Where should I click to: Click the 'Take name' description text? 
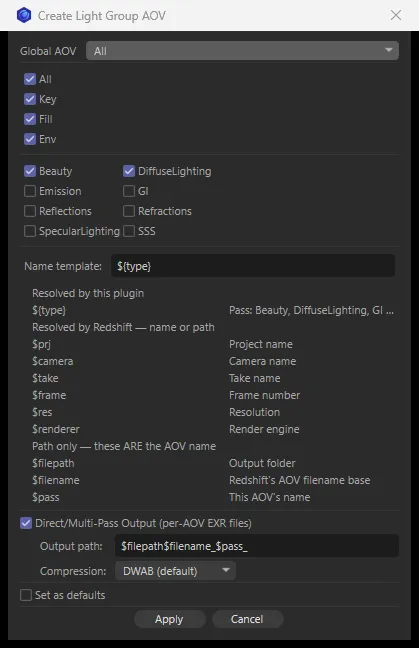(255, 378)
